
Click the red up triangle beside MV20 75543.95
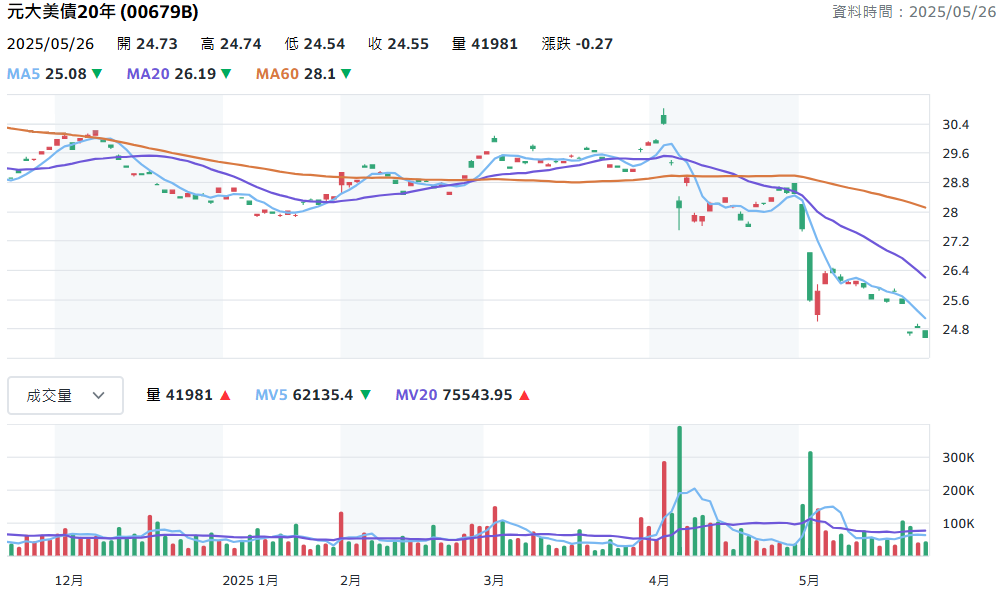tap(525, 395)
